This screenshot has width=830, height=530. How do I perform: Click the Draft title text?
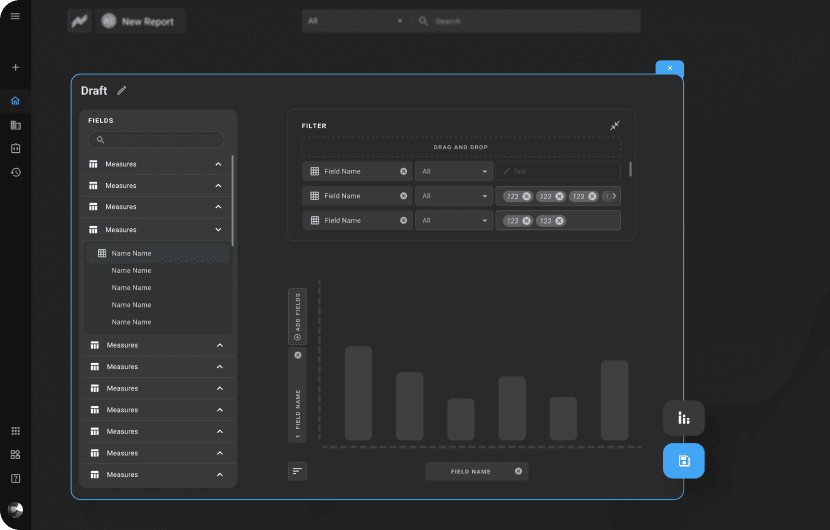94,91
